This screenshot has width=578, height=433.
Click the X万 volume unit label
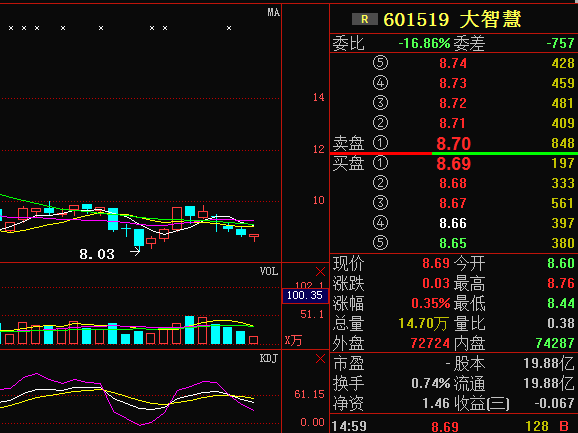point(293,341)
